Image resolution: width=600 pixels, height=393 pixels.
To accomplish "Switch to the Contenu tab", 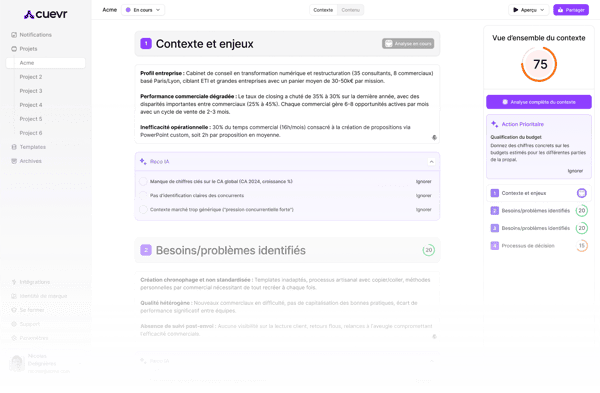I will 351,10.
